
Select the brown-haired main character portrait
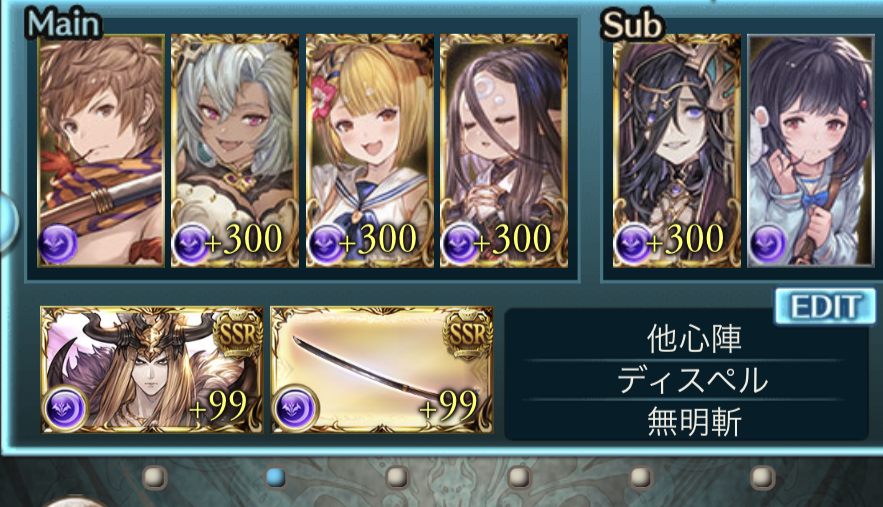101,150
